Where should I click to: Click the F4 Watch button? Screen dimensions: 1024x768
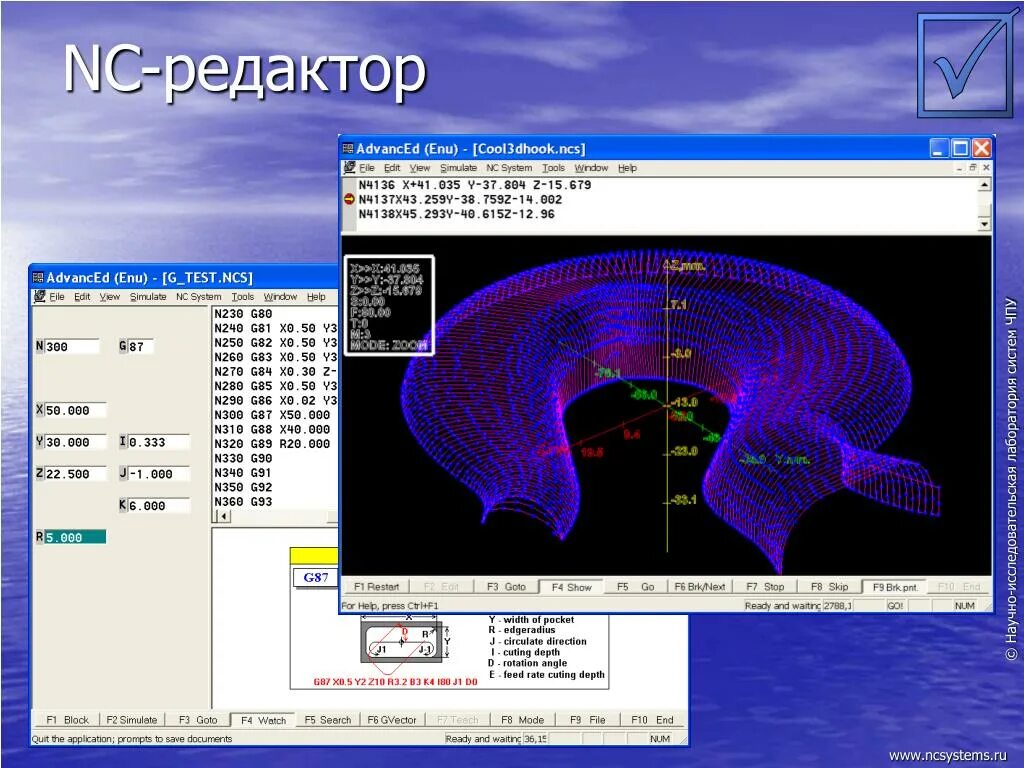[263, 720]
